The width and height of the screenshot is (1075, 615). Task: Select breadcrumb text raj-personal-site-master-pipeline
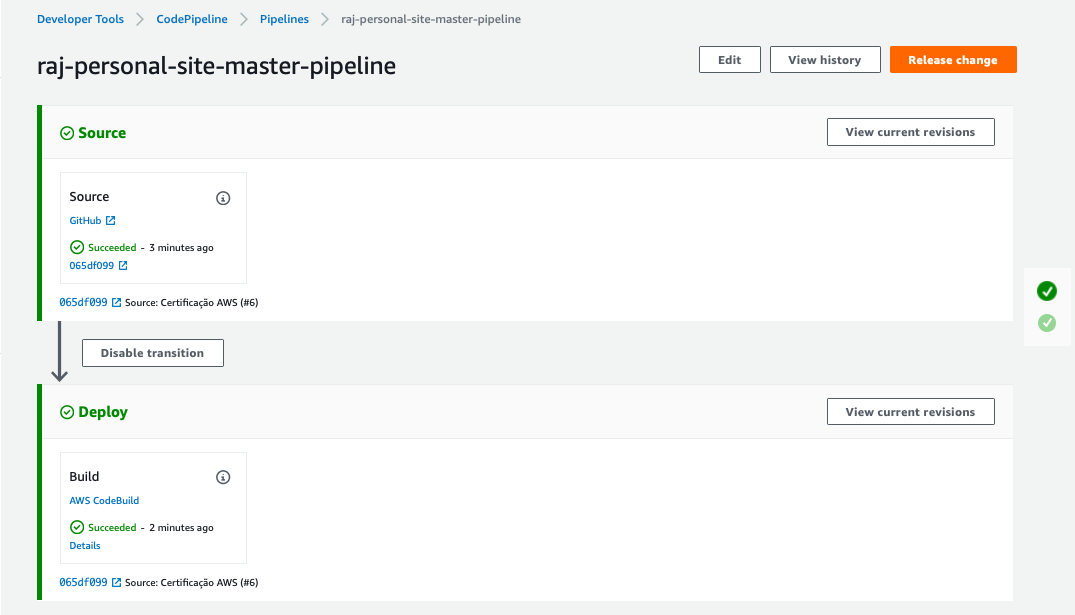[431, 19]
